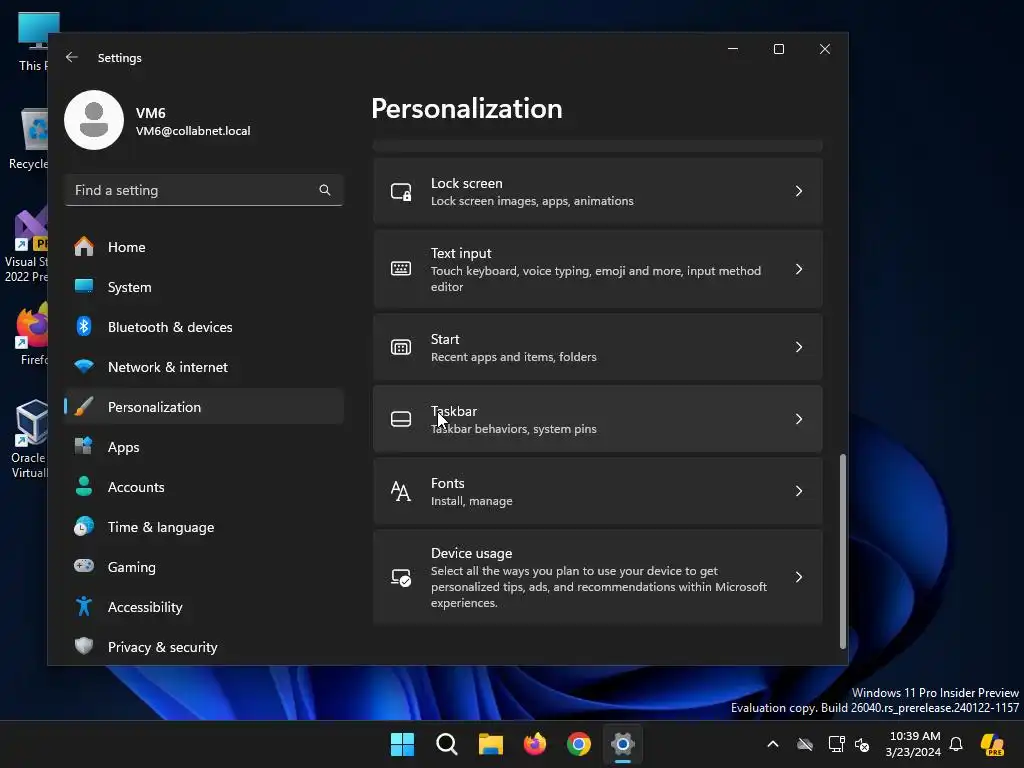The width and height of the screenshot is (1024, 768).
Task: Launch Google Chrome from the taskbar
Action: click(x=579, y=744)
